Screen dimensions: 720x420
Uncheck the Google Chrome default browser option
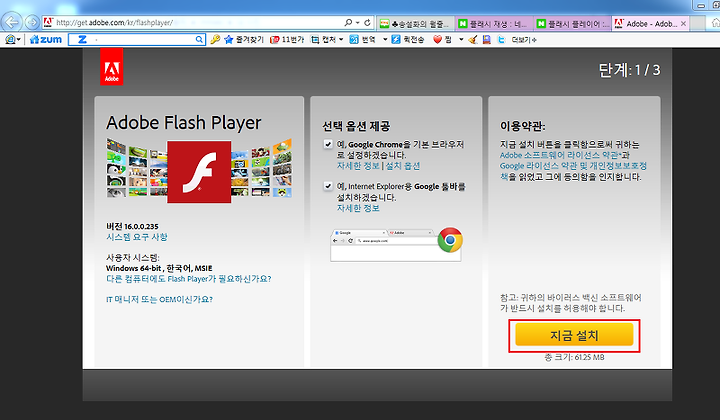tap(328, 144)
